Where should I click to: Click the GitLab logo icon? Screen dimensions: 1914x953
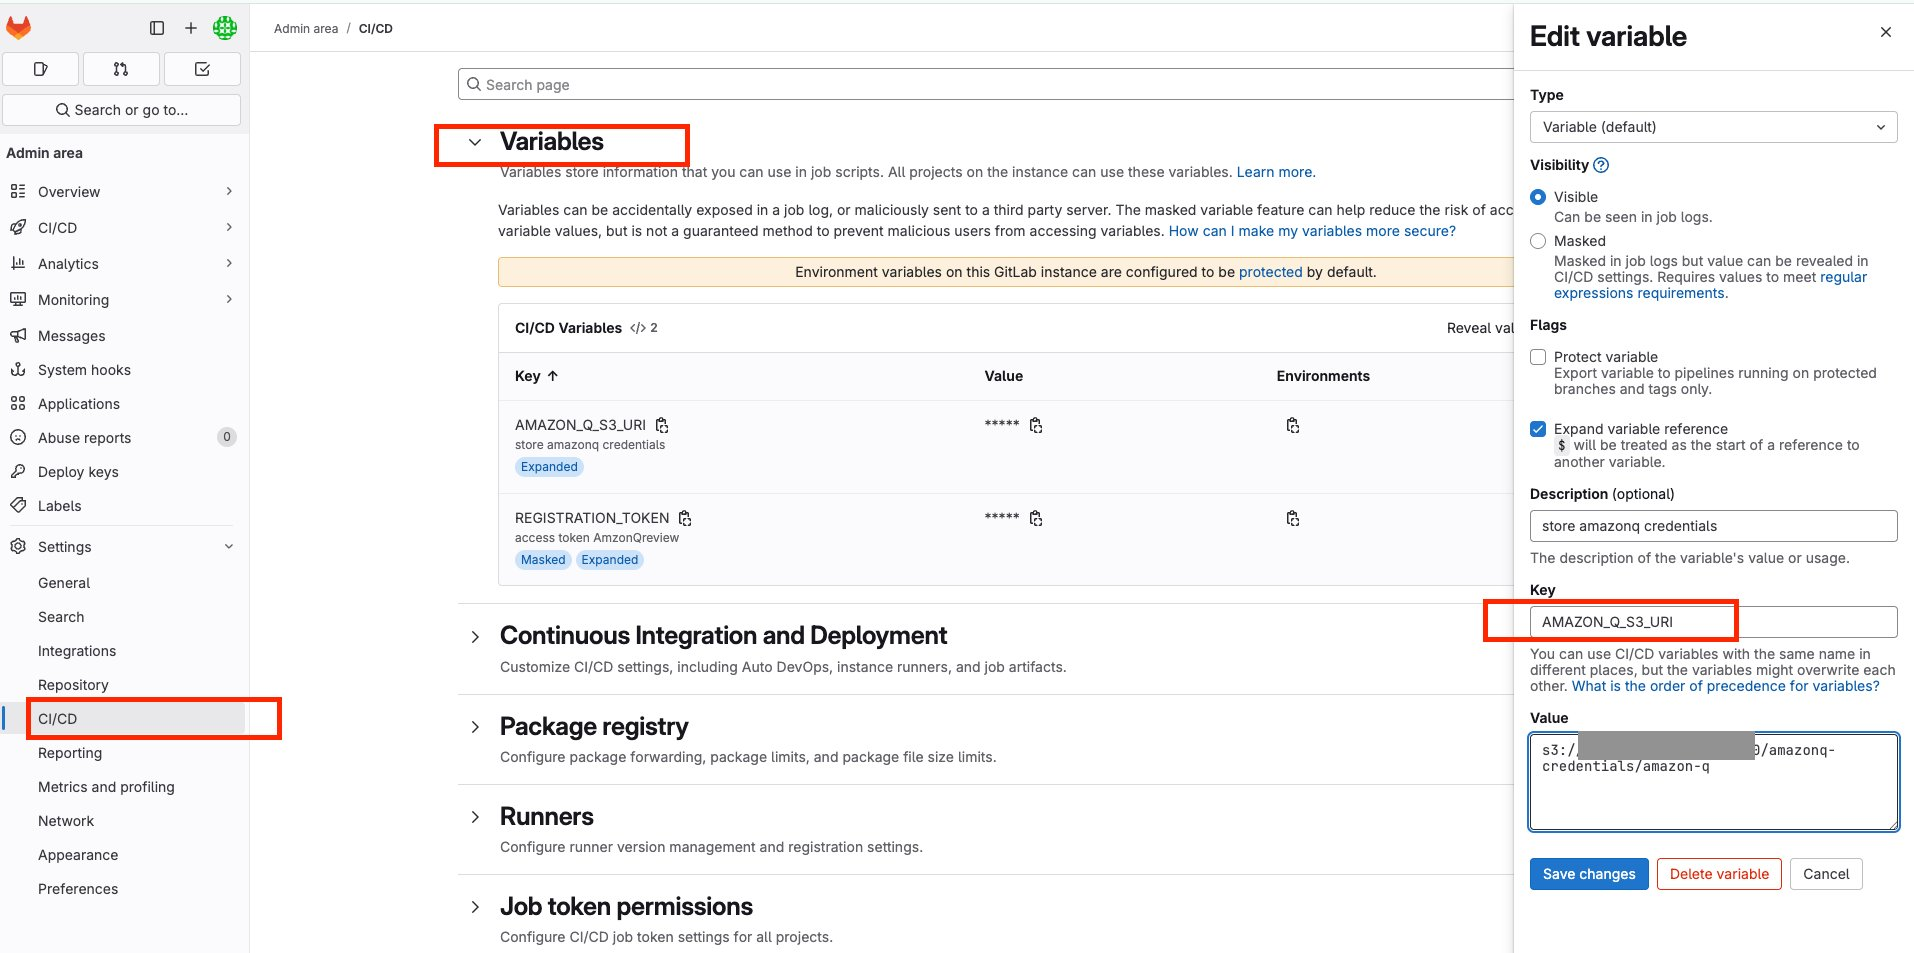click(19, 28)
